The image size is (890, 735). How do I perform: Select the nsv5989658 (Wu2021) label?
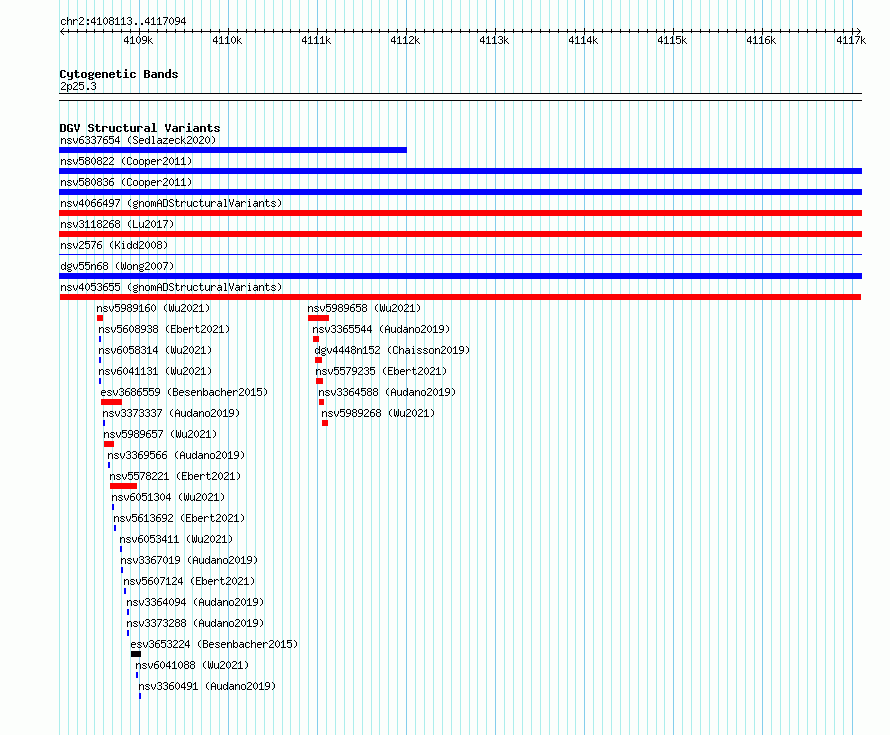pyautogui.click(x=364, y=308)
